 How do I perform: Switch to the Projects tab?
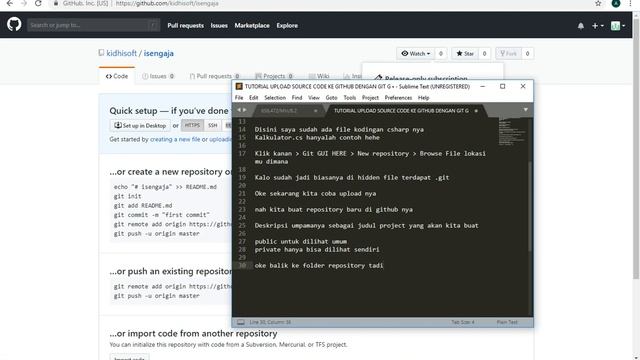click(274, 76)
